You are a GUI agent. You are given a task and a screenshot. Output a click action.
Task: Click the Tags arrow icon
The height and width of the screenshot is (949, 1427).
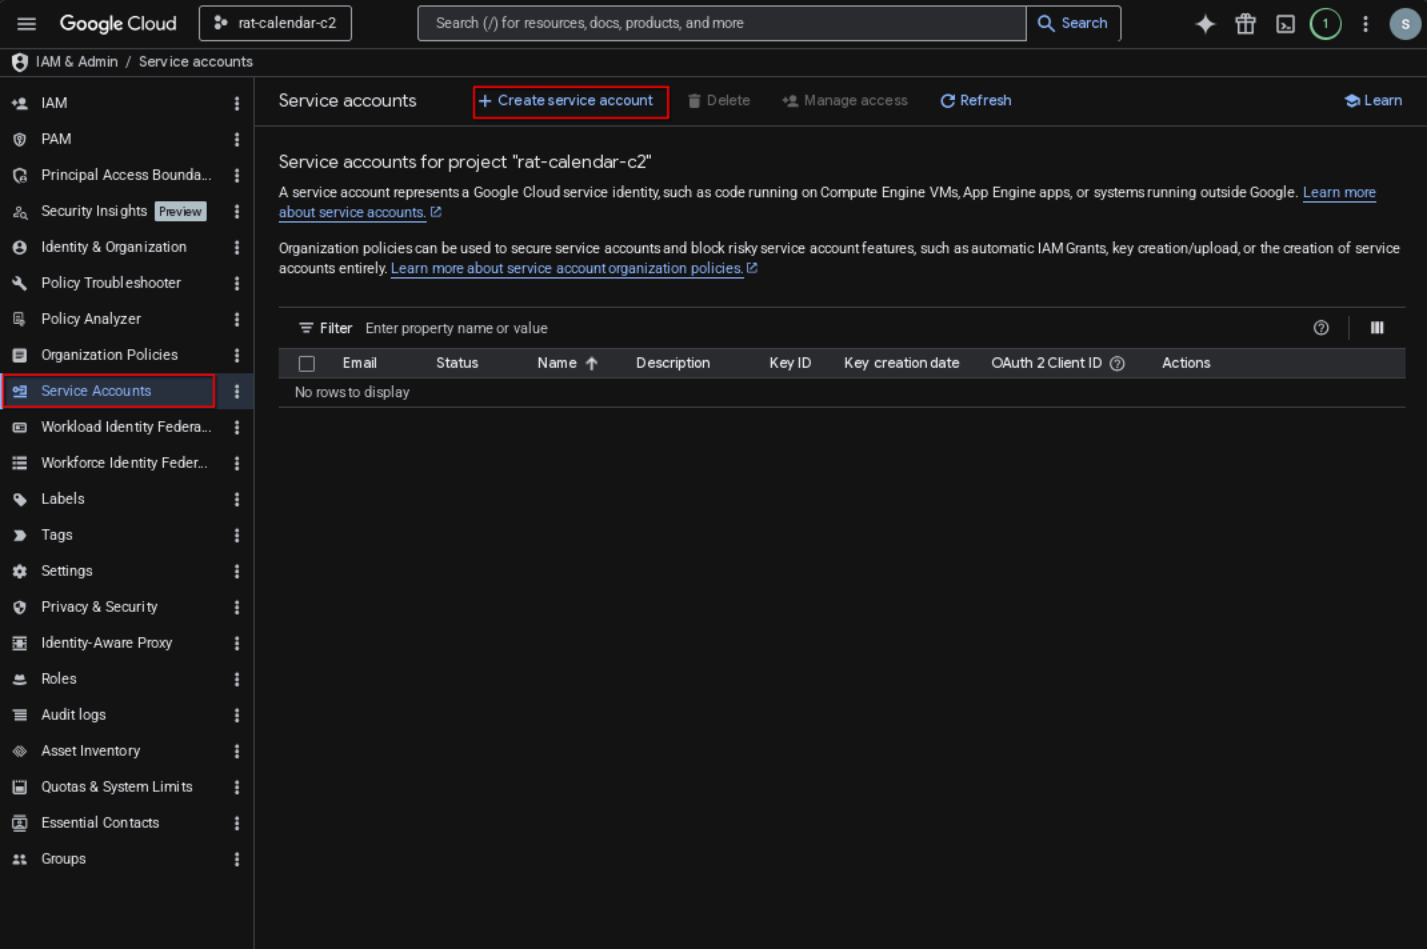pyautogui.click(x=19, y=535)
